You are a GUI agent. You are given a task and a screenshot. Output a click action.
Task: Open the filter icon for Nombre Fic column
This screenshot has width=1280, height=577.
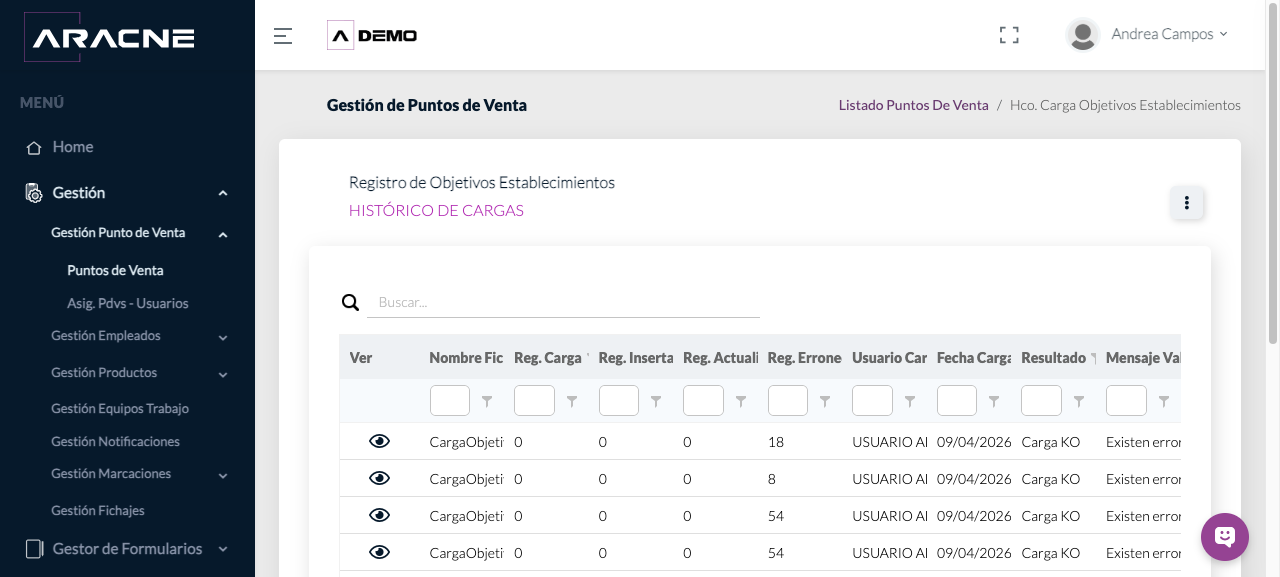coord(487,401)
